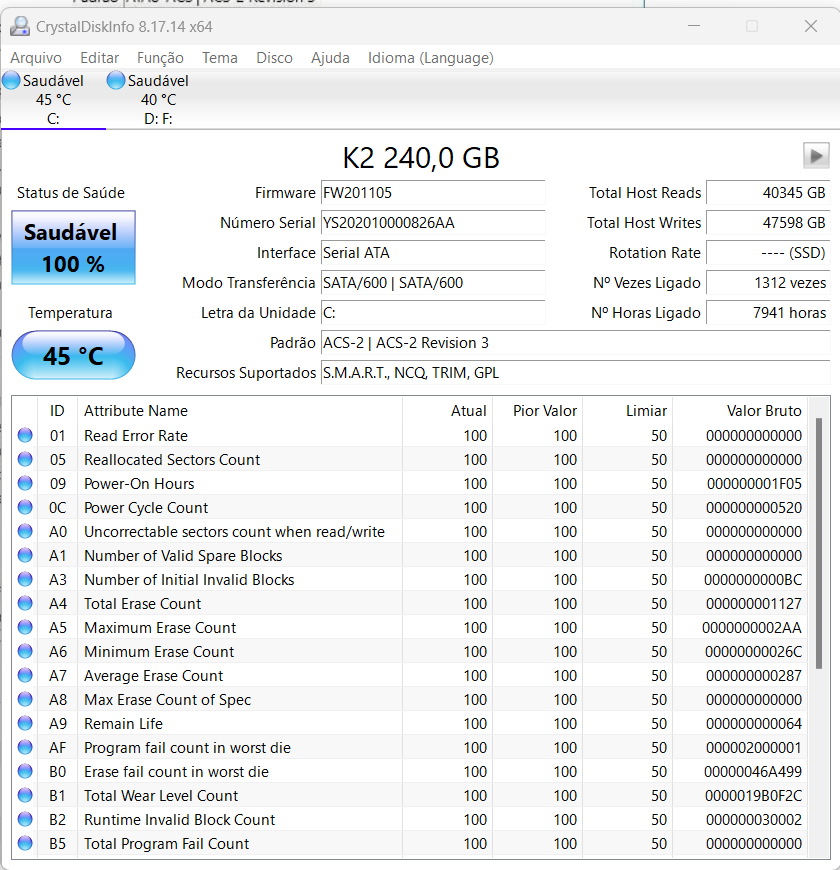
Task: Click the Nº Horas Ligado value 7941 horas
Action: (768, 312)
